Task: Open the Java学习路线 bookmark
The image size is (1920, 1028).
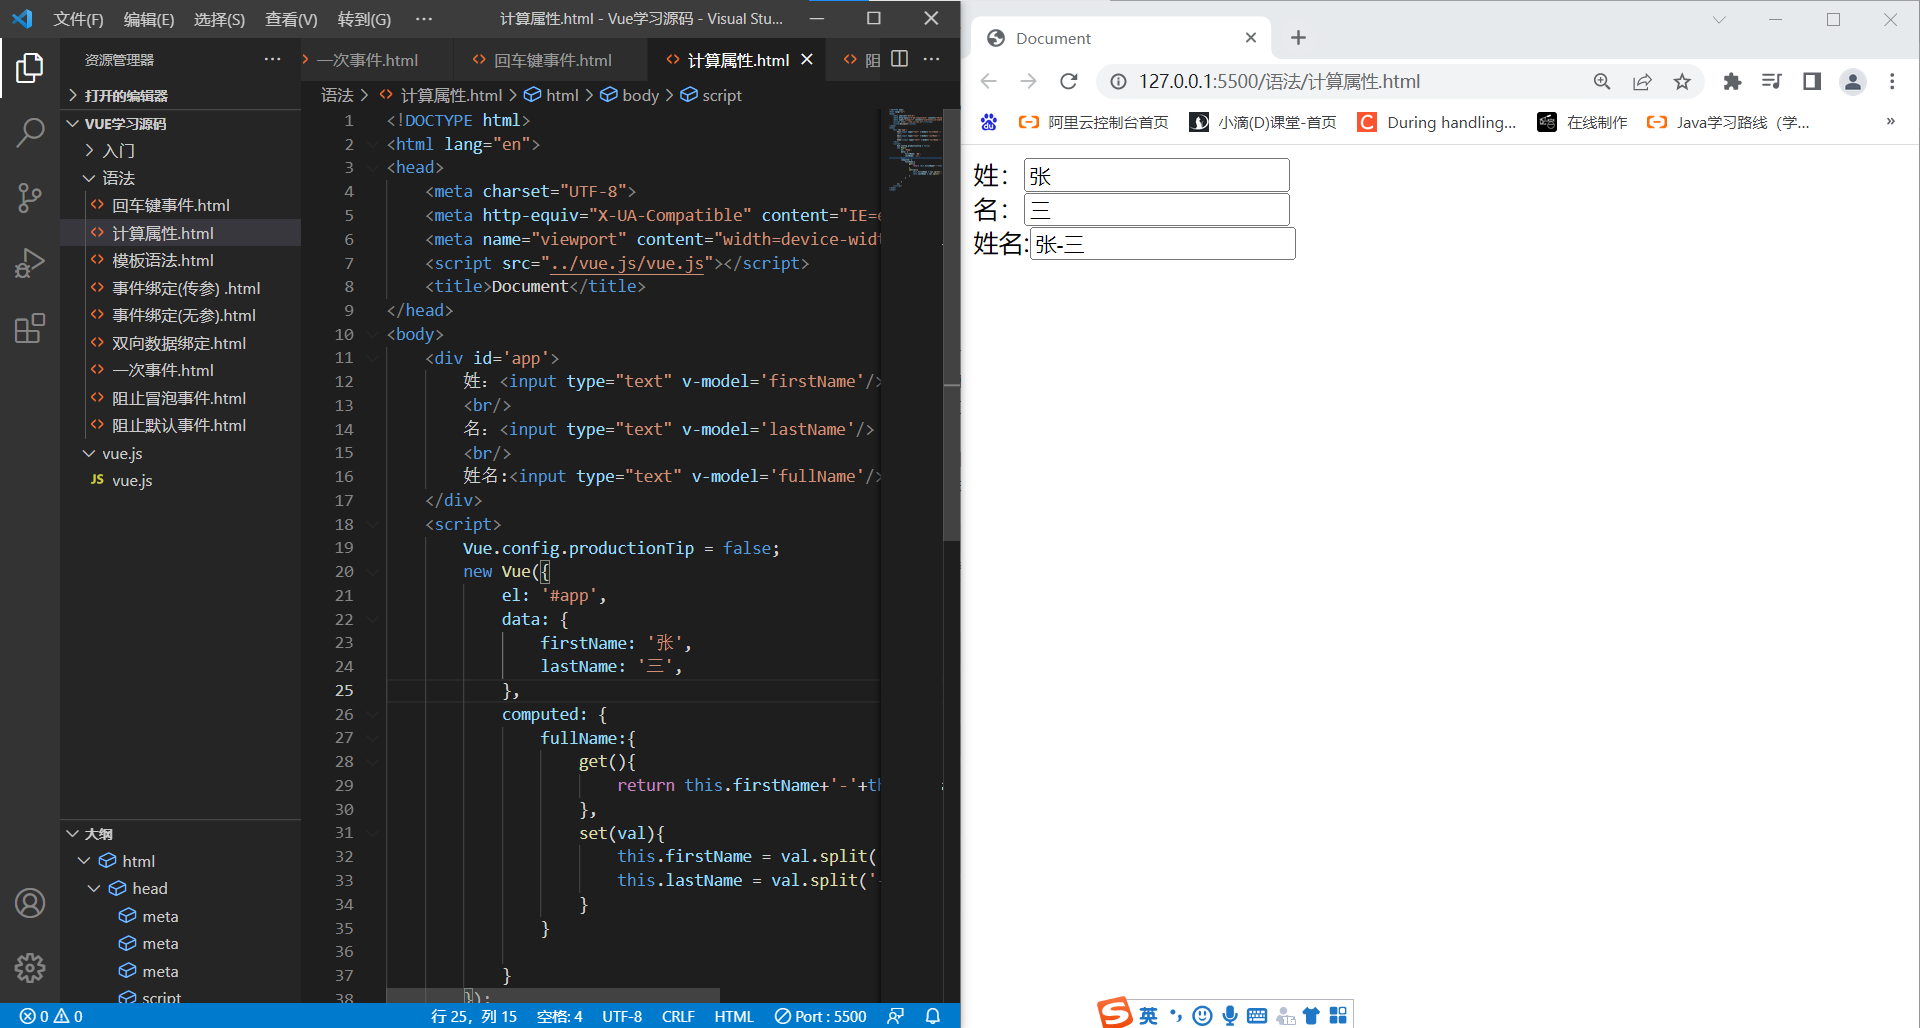Action: [1728, 122]
